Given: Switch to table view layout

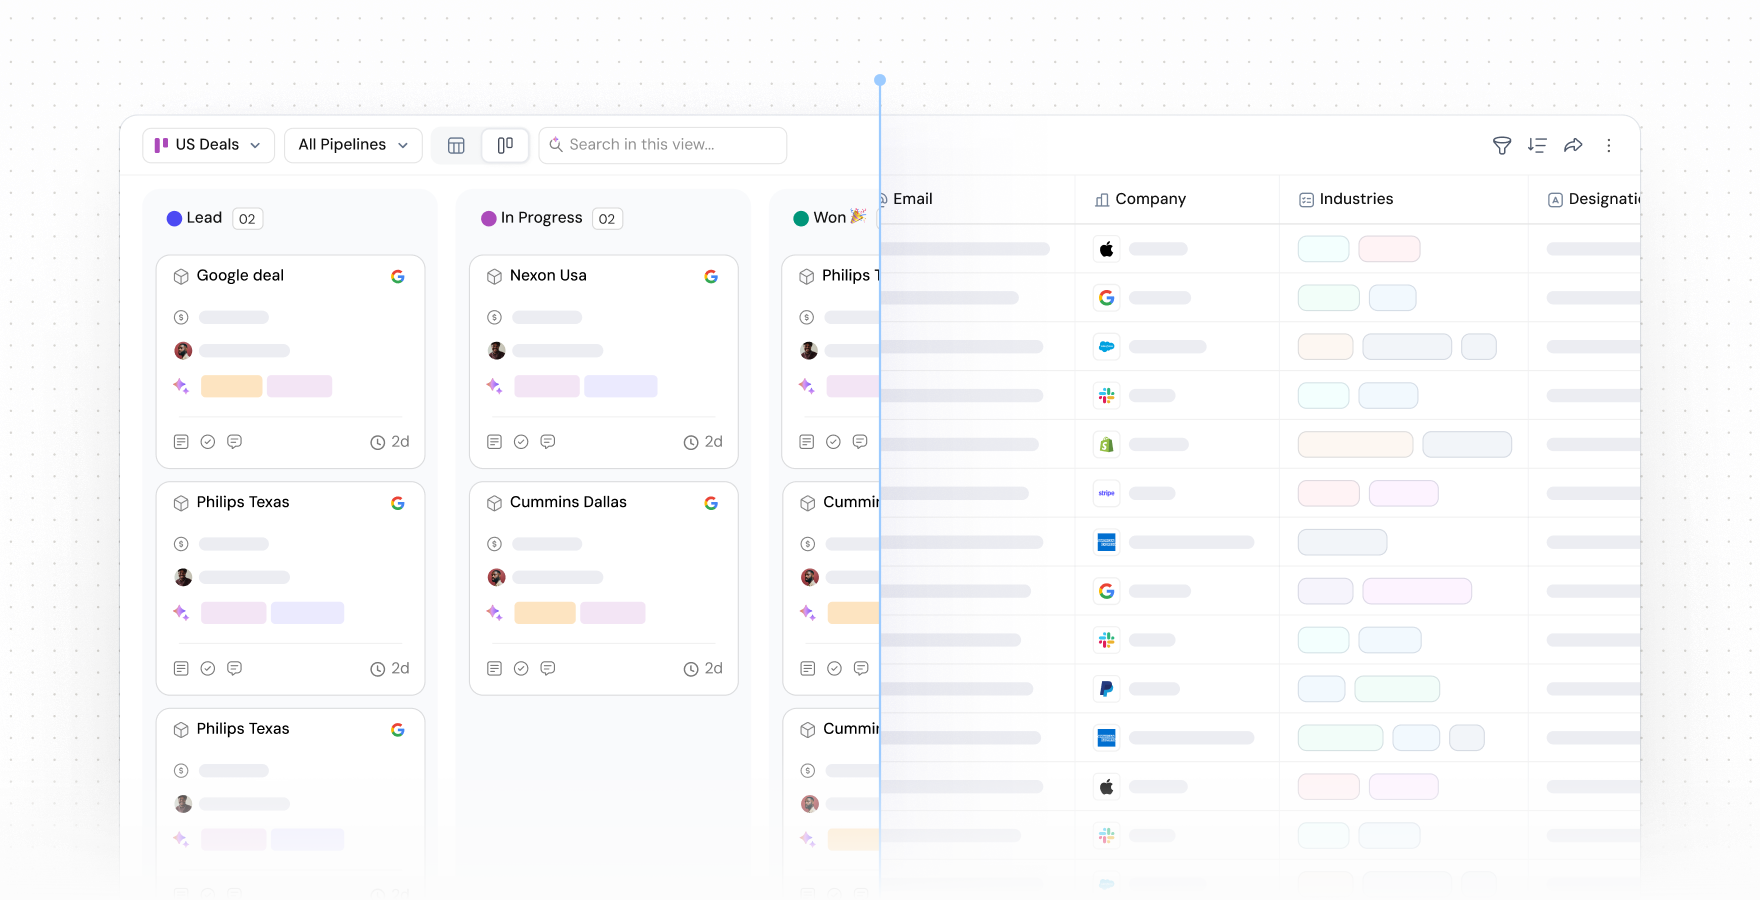Looking at the screenshot, I should point(456,146).
